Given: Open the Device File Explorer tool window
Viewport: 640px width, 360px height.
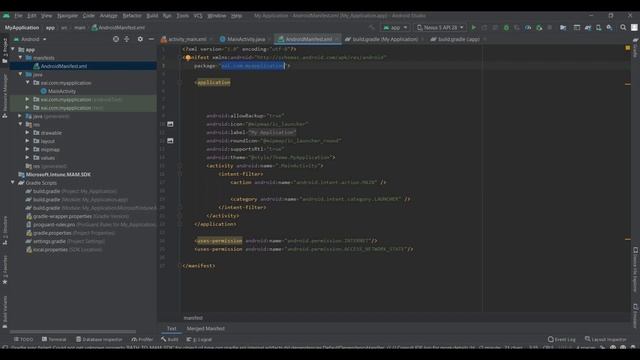Looking at the screenshot, I should [636, 269].
